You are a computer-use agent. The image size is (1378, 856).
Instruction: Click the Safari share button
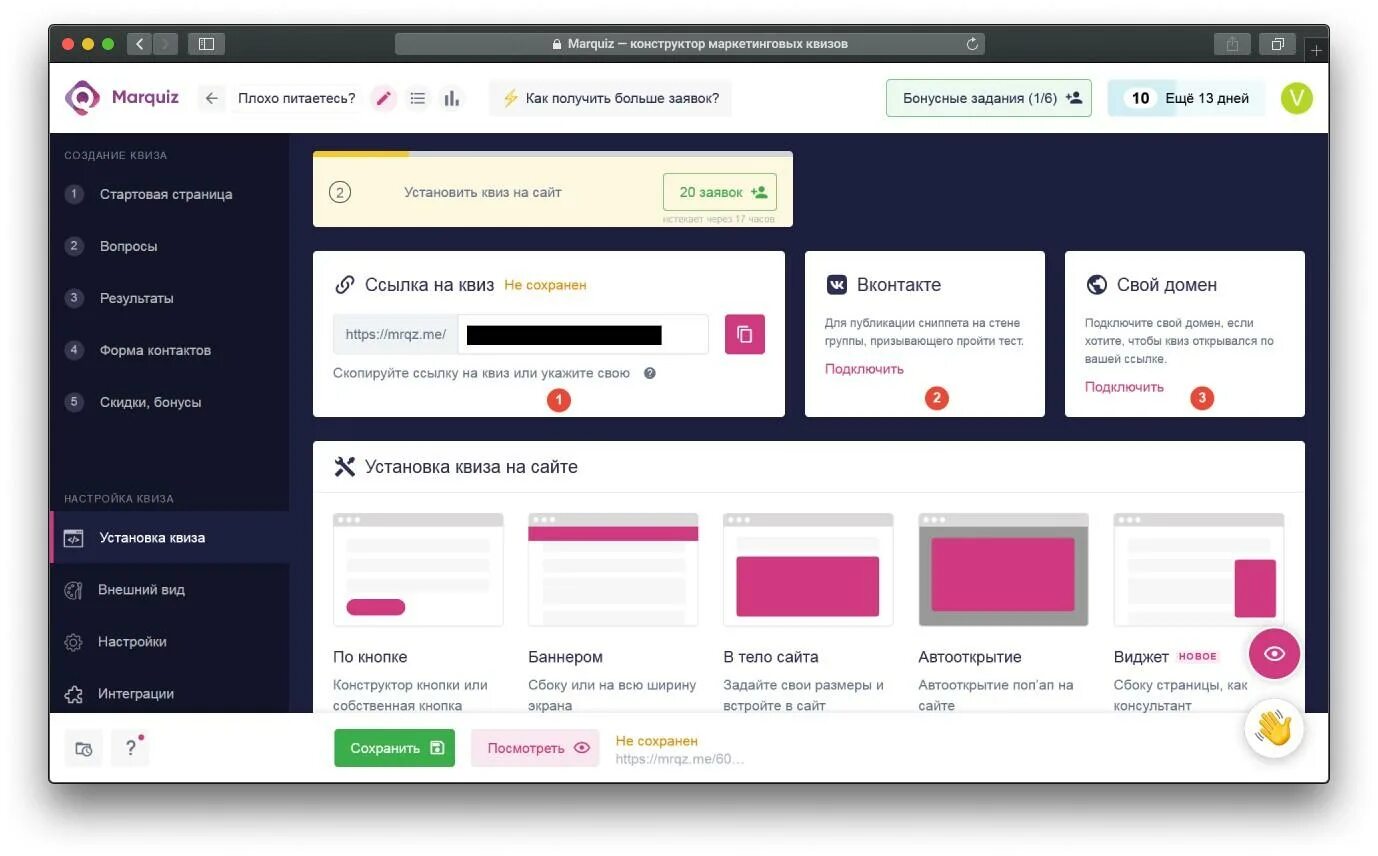pos(1232,44)
